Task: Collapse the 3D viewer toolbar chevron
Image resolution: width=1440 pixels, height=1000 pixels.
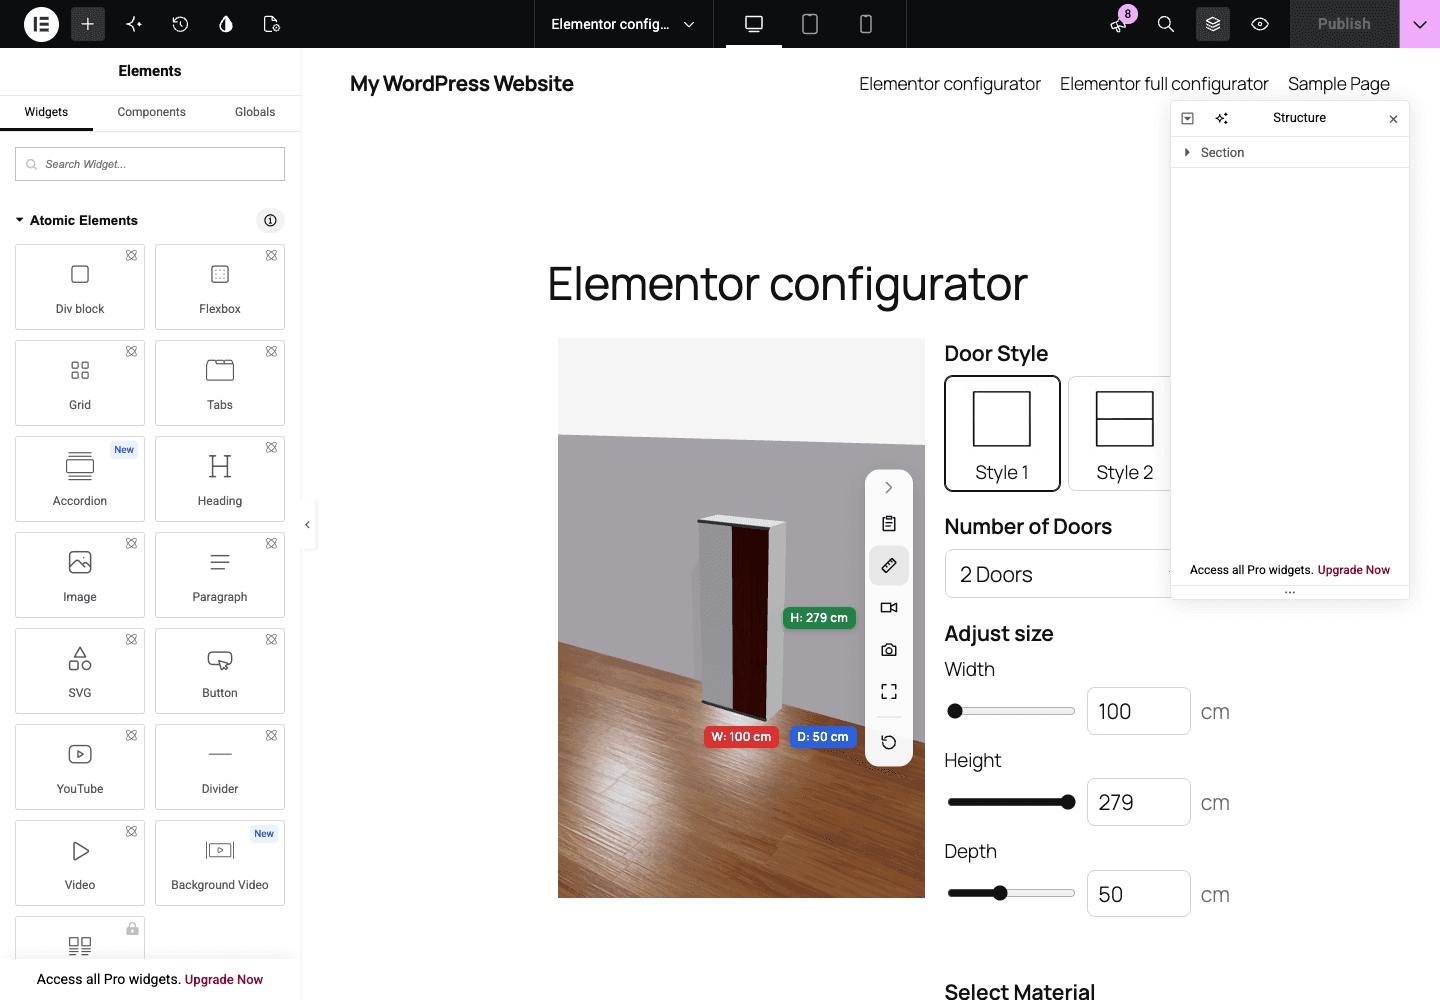Action: tap(889, 488)
